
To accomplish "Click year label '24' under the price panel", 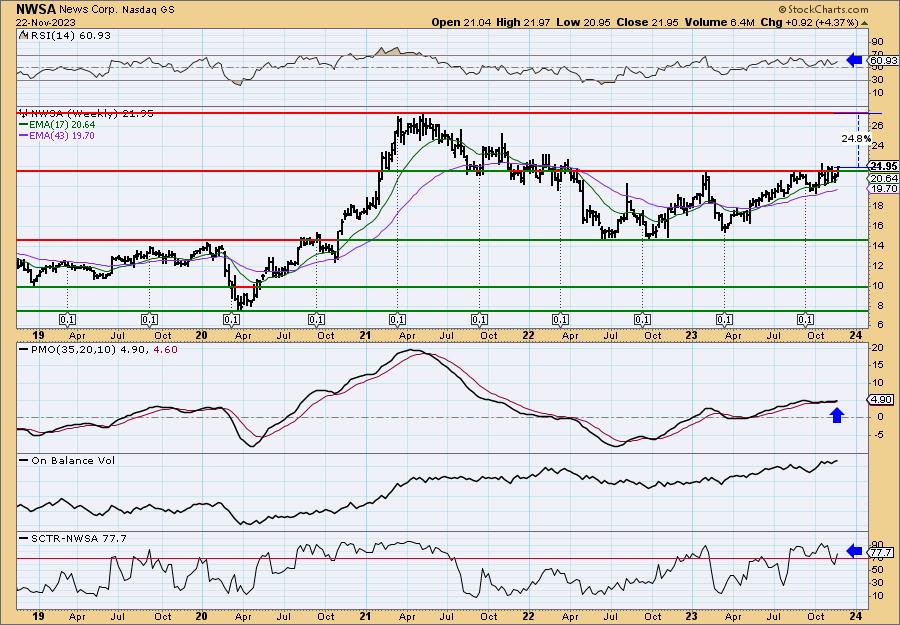I will (855, 335).
